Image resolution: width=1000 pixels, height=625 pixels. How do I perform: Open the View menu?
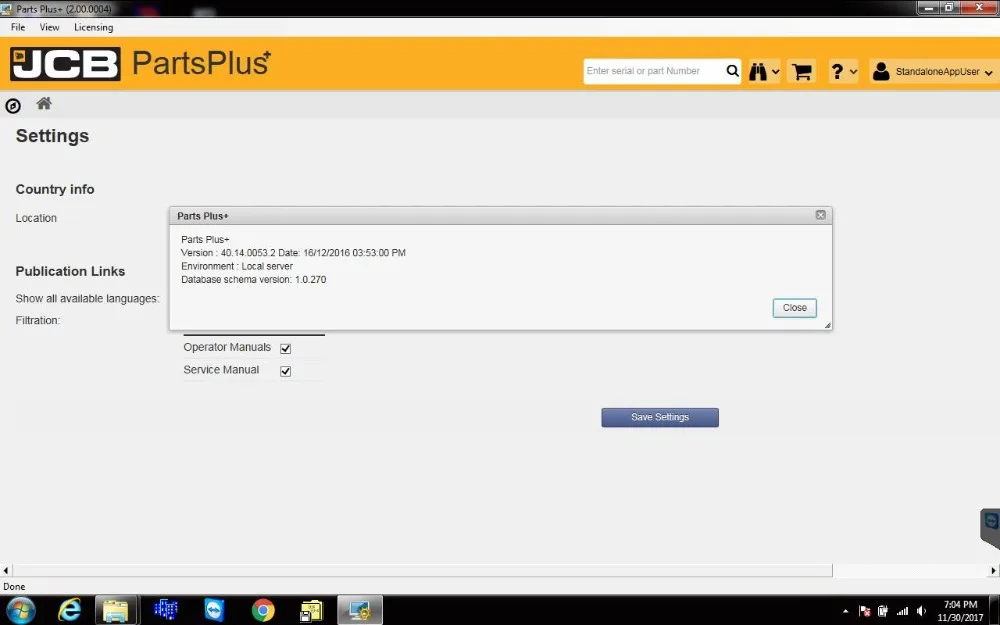(x=49, y=27)
